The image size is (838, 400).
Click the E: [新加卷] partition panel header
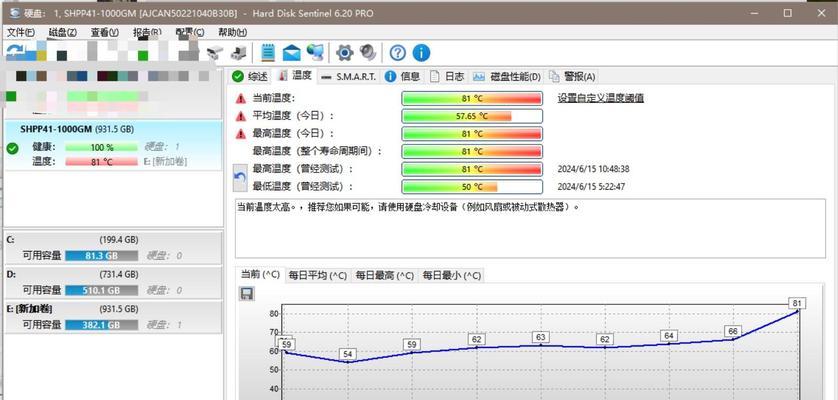click(x=113, y=309)
